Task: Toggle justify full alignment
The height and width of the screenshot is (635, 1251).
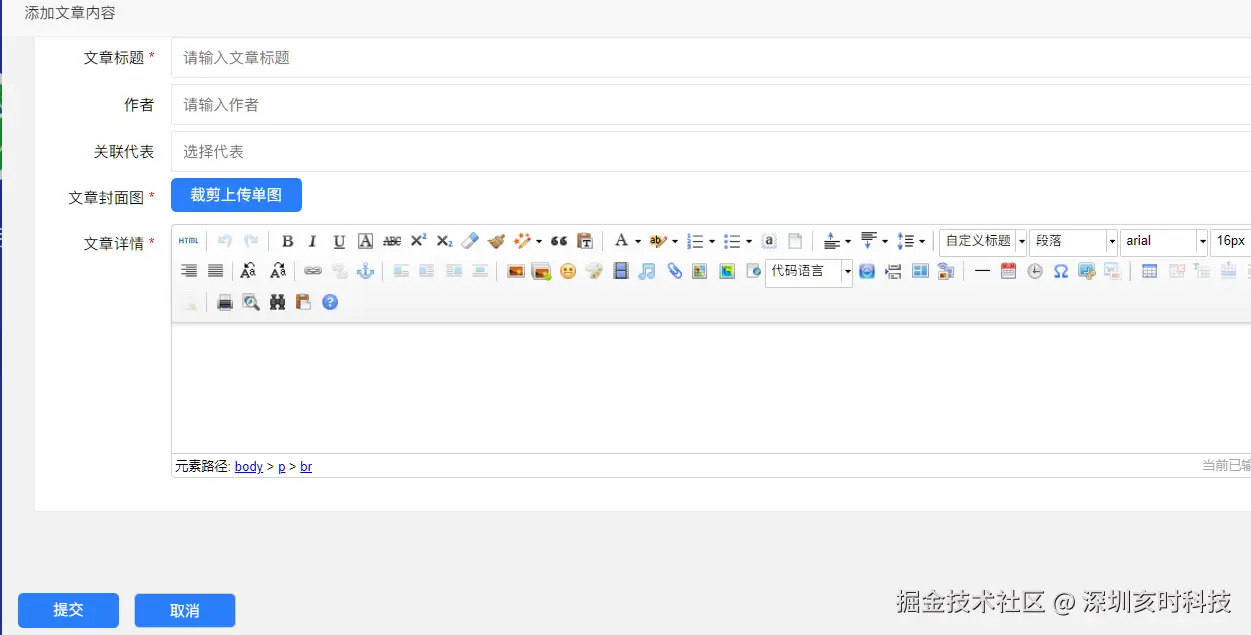Action: (x=215, y=271)
